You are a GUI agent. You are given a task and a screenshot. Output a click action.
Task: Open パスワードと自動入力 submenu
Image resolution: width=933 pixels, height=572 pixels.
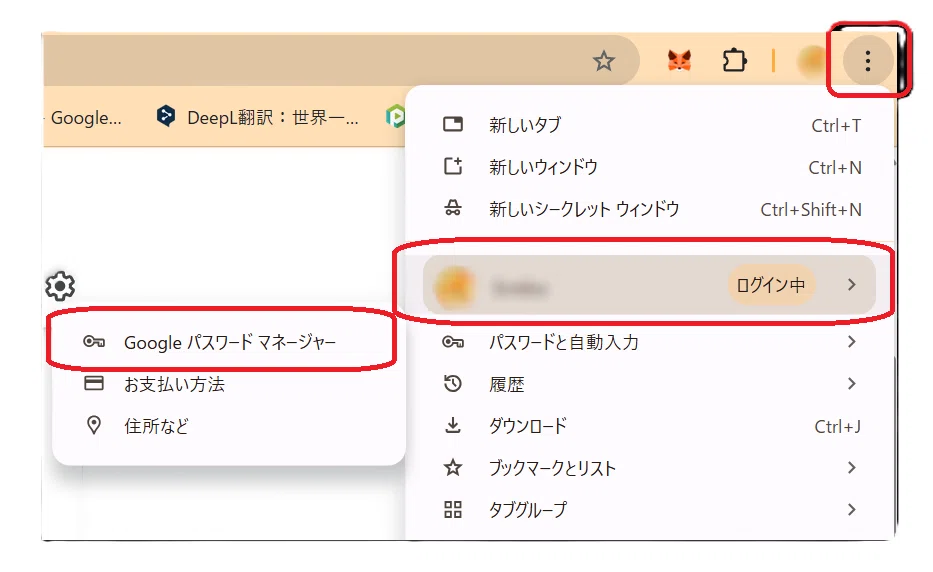click(652, 342)
